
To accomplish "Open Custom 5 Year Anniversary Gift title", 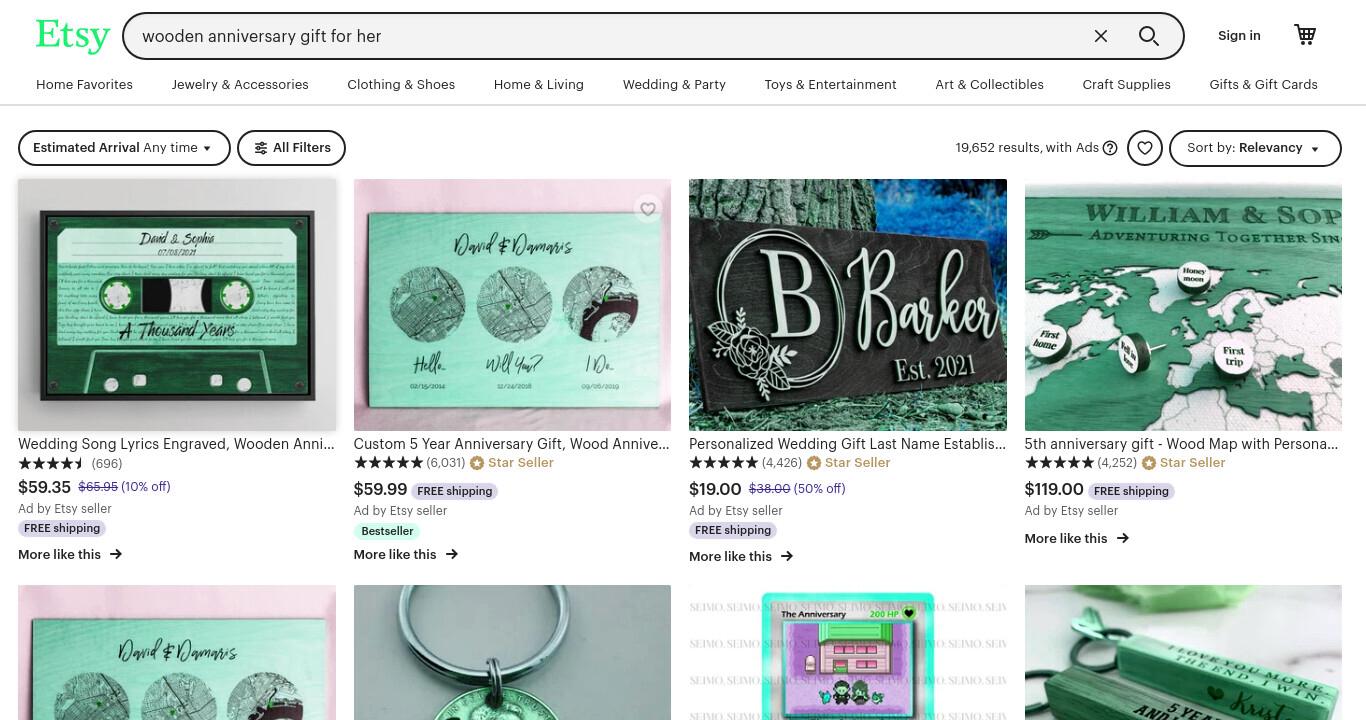I will click(512, 444).
